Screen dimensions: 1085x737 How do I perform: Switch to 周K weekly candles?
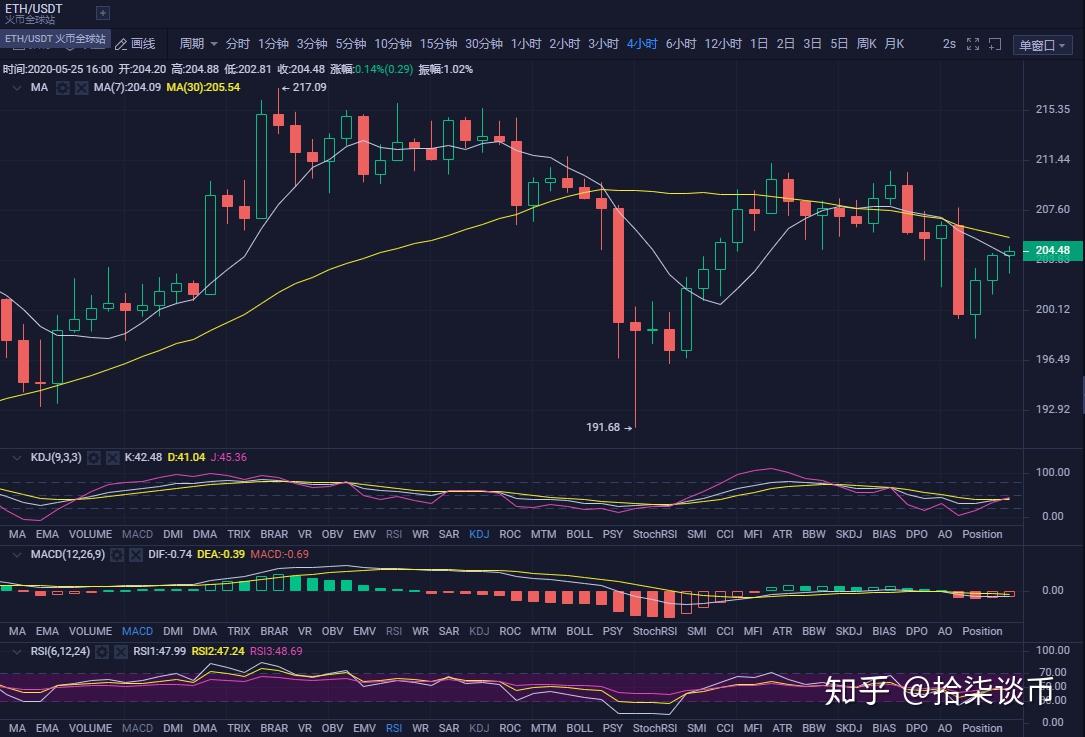click(866, 44)
